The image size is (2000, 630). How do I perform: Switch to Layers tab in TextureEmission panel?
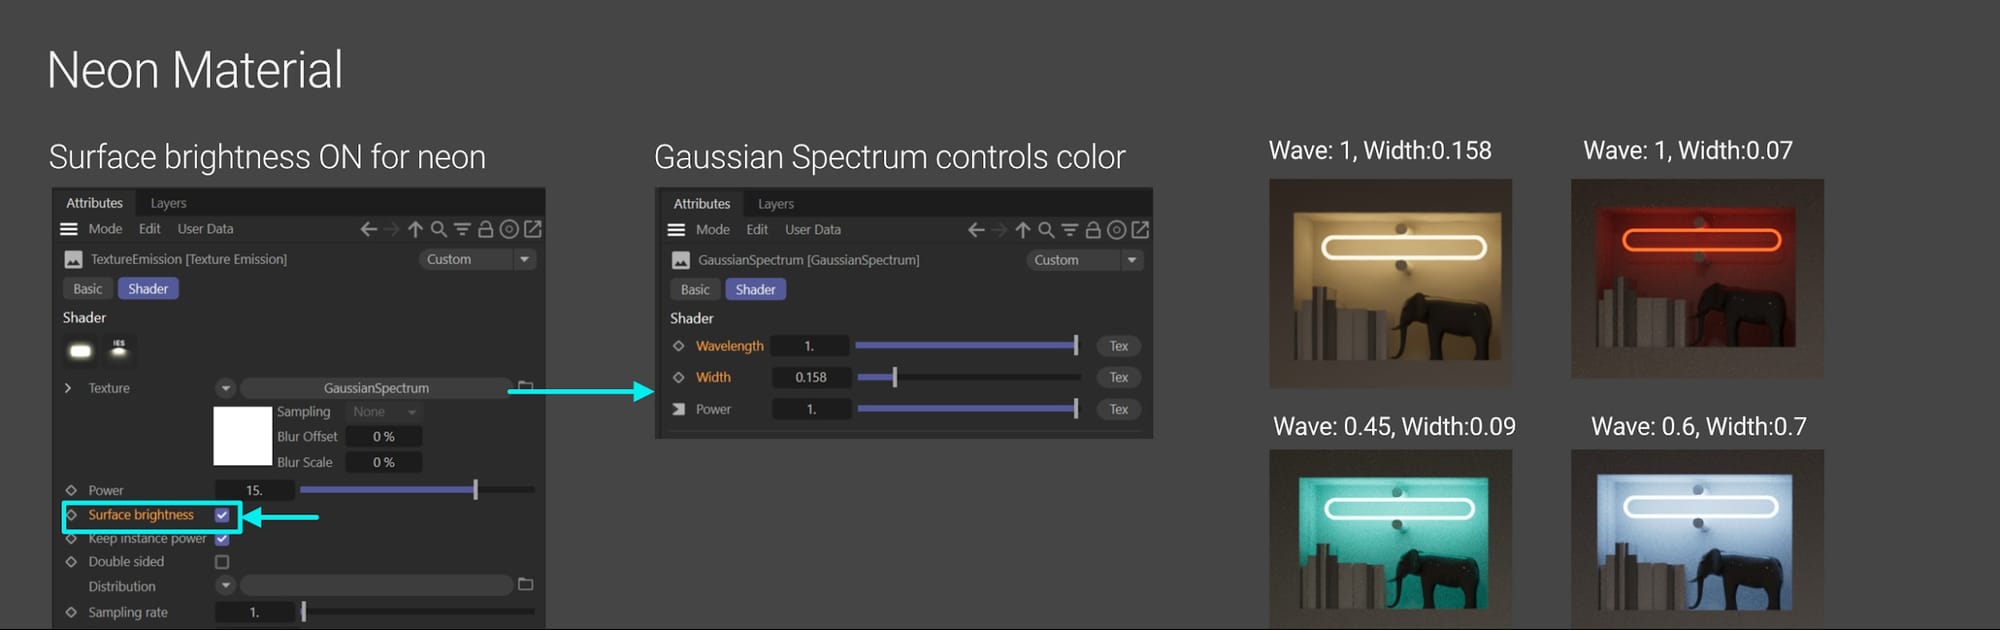click(x=168, y=203)
